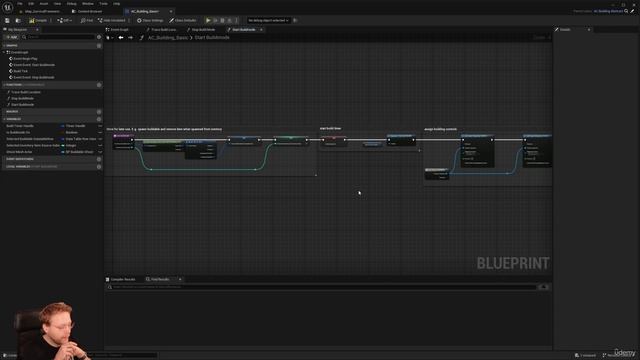Click the Stop simulation button
Image resolution: width=640 pixels, height=360 pixels.
[x=222, y=20]
